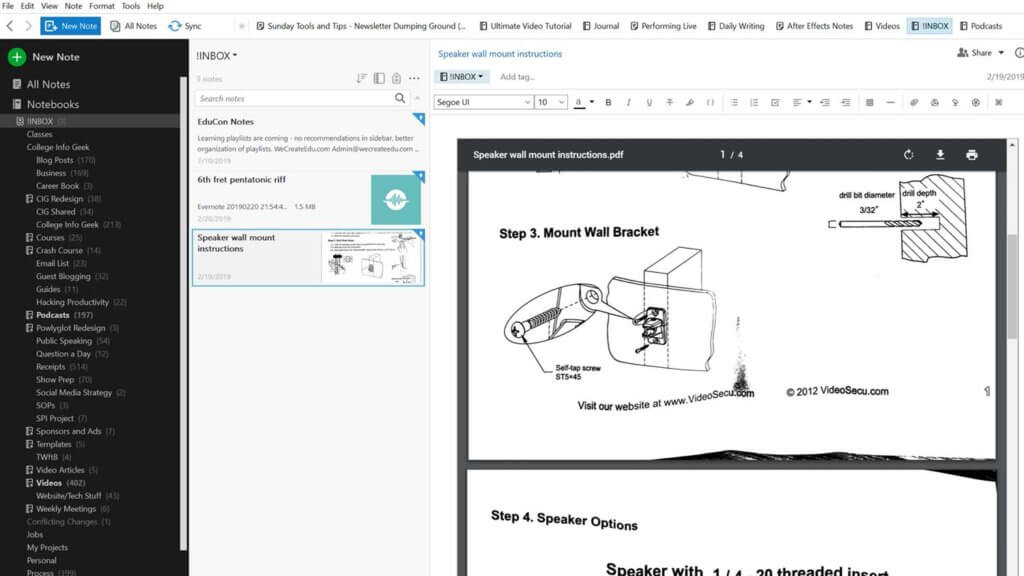Toggle strikethrough formatting
Screen dimensions: 1024x576
[x=669, y=103]
